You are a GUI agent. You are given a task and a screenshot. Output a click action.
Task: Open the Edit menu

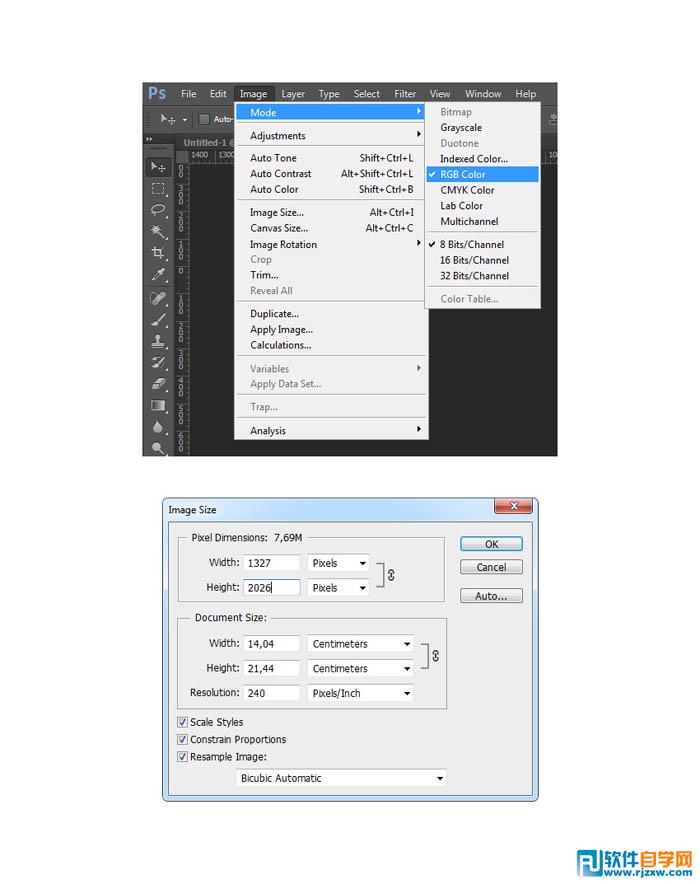pos(218,94)
